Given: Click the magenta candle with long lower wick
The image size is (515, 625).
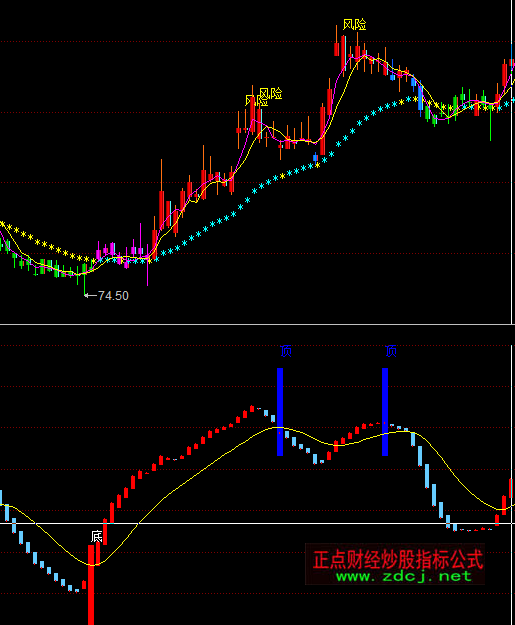Looking at the screenshot, I should [147, 263].
